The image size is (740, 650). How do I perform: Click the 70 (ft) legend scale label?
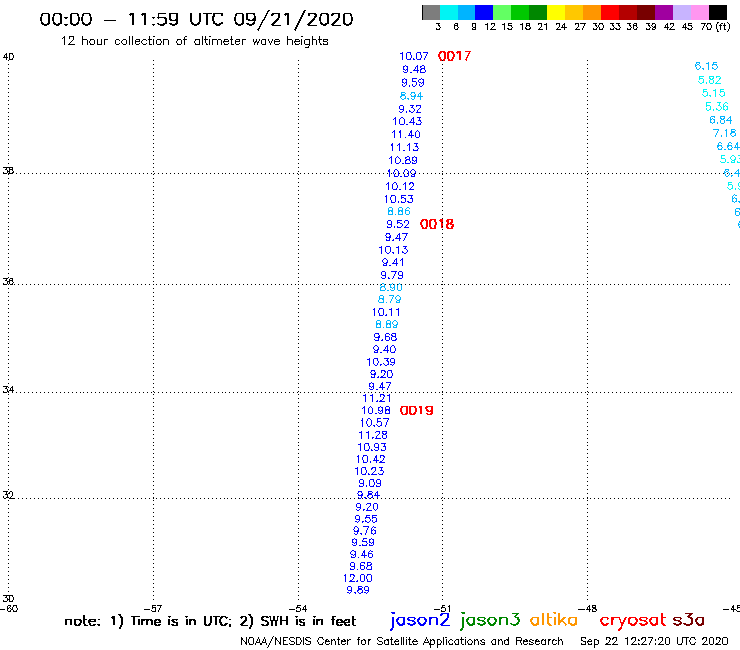point(715,26)
